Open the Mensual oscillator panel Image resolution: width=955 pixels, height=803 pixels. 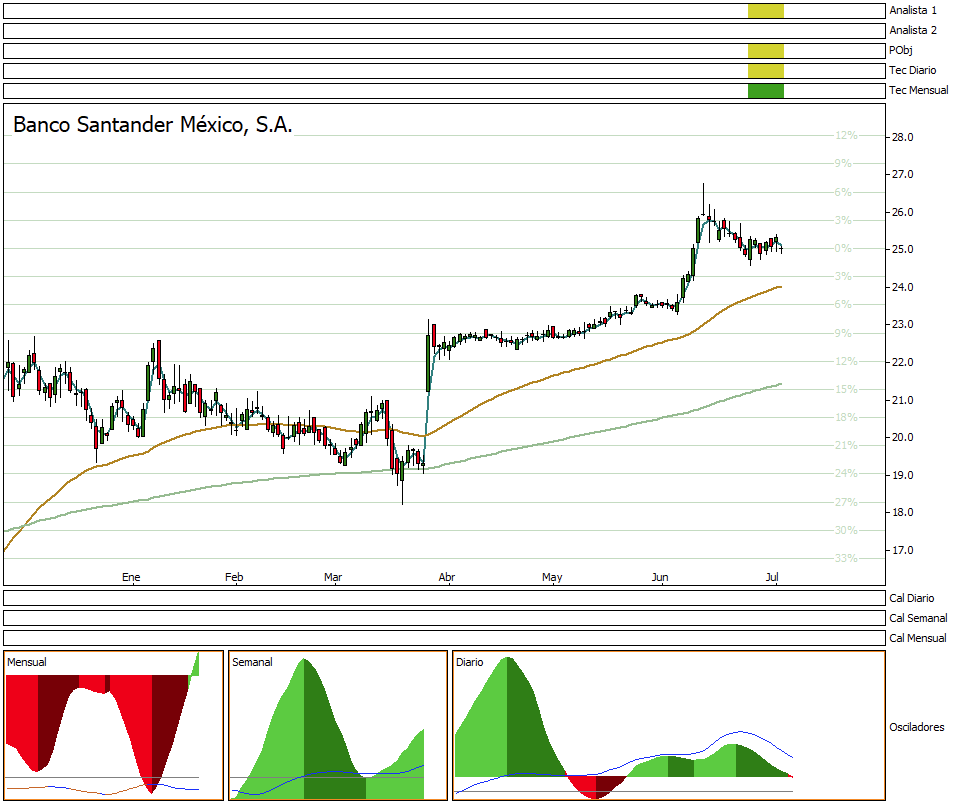pyautogui.click(x=113, y=726)
